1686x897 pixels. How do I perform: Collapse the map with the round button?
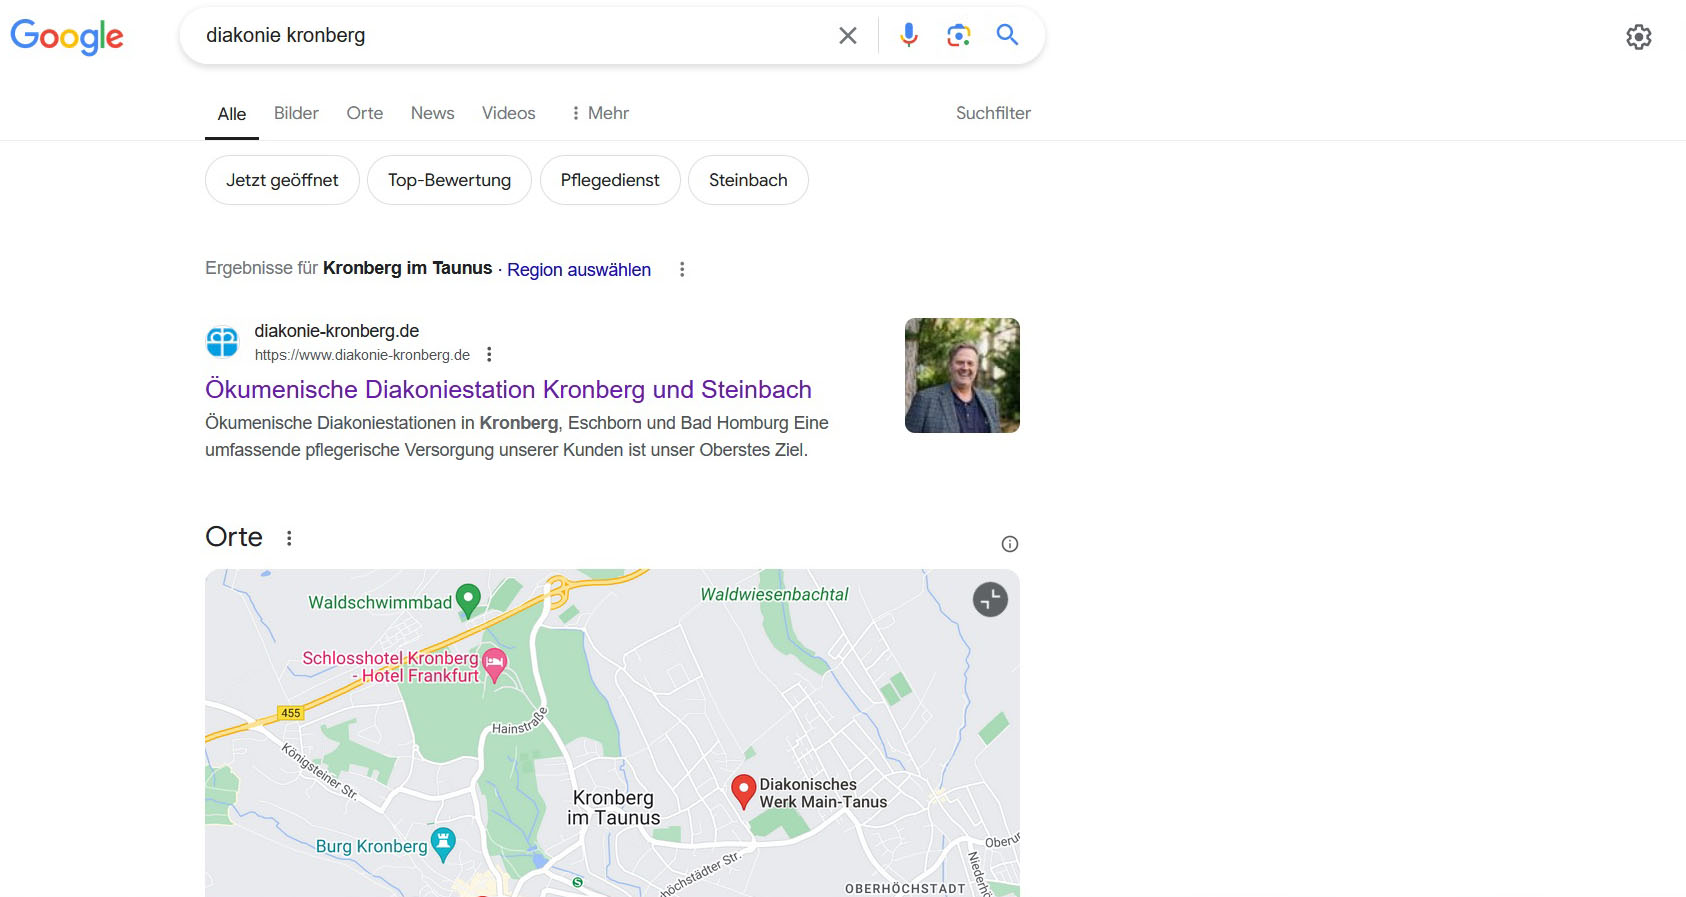990,600
